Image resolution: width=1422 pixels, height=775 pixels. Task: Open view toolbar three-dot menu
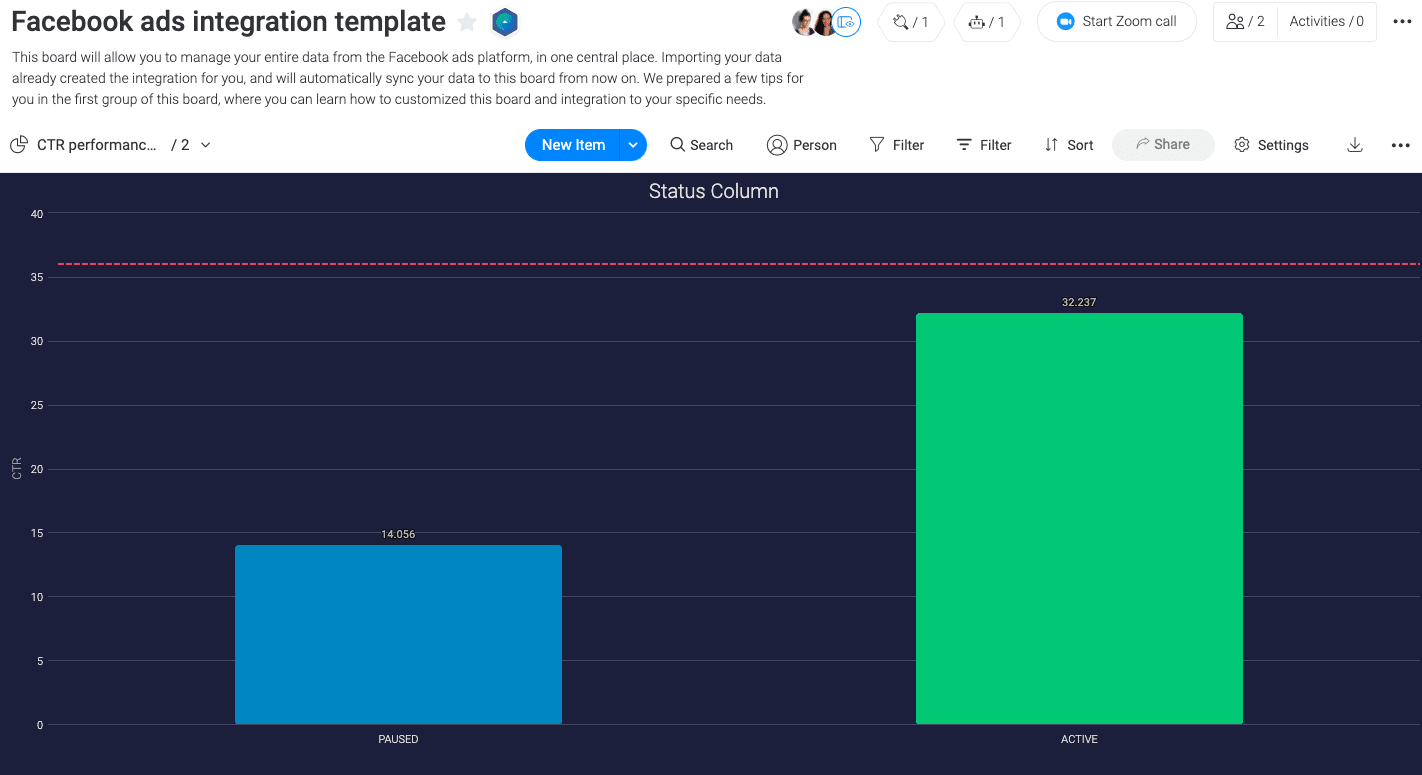coord(1401,145)
